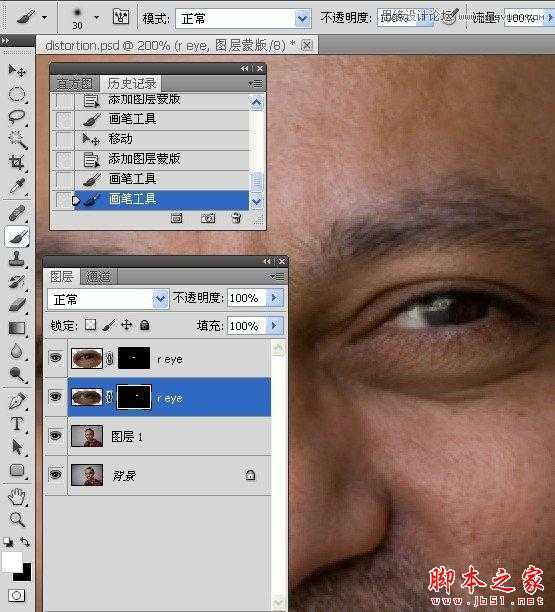Open the layer blend mode 正常 dropdown
555x612 pixels.
point(160,299)
